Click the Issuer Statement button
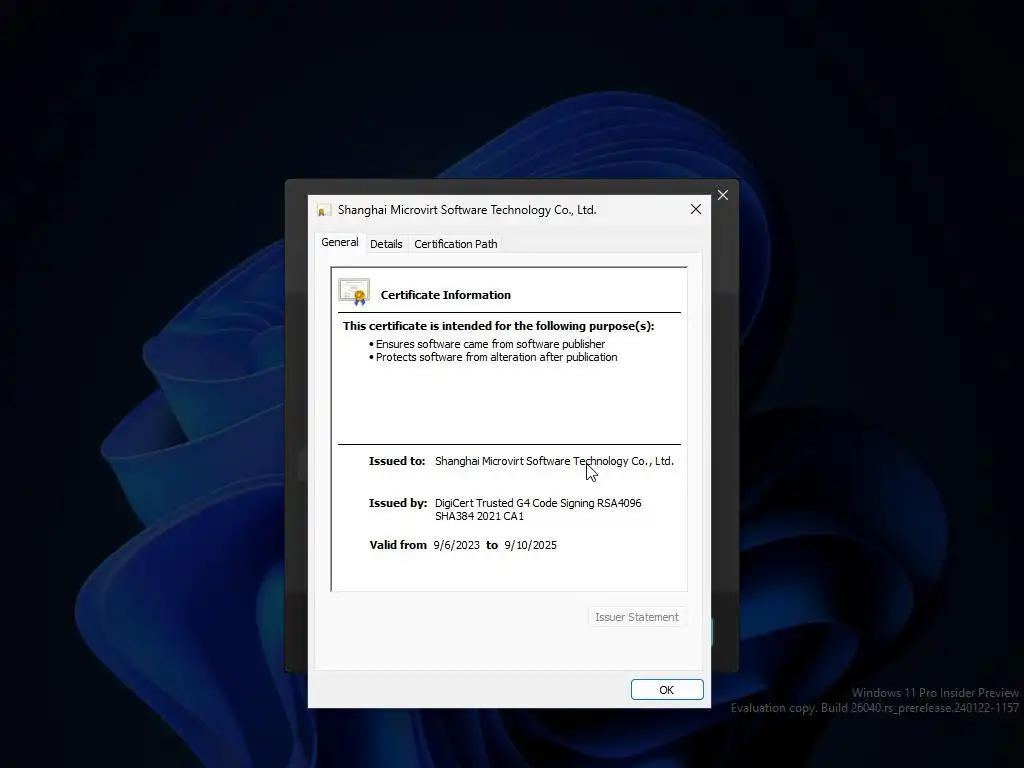Screen dimensions: 1024x768 point(637,617)
